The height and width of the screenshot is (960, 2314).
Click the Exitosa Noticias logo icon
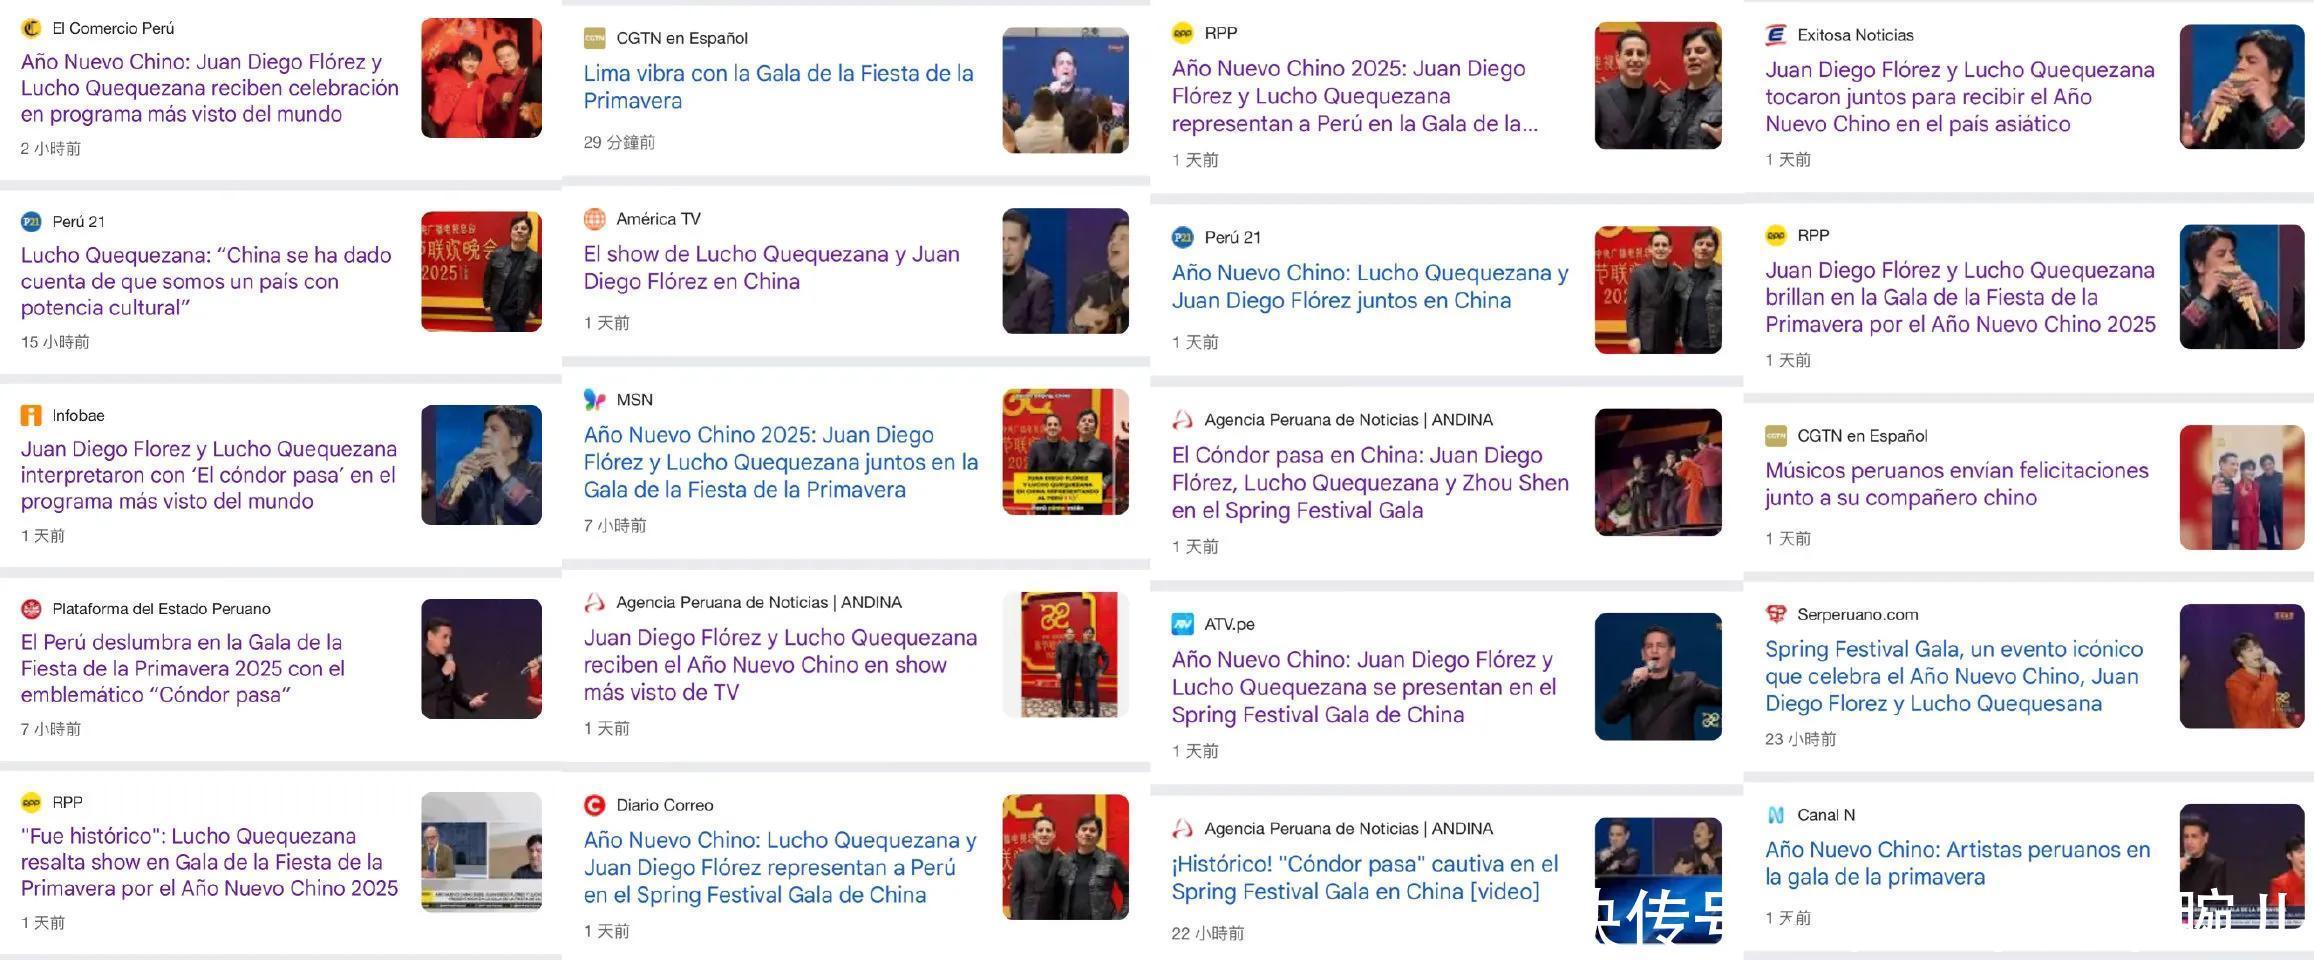[x=1776, y=35]
